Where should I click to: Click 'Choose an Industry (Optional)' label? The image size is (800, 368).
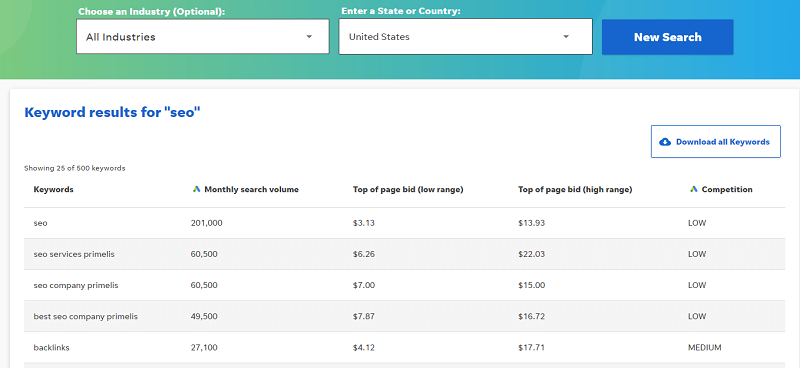coord(152,11)
